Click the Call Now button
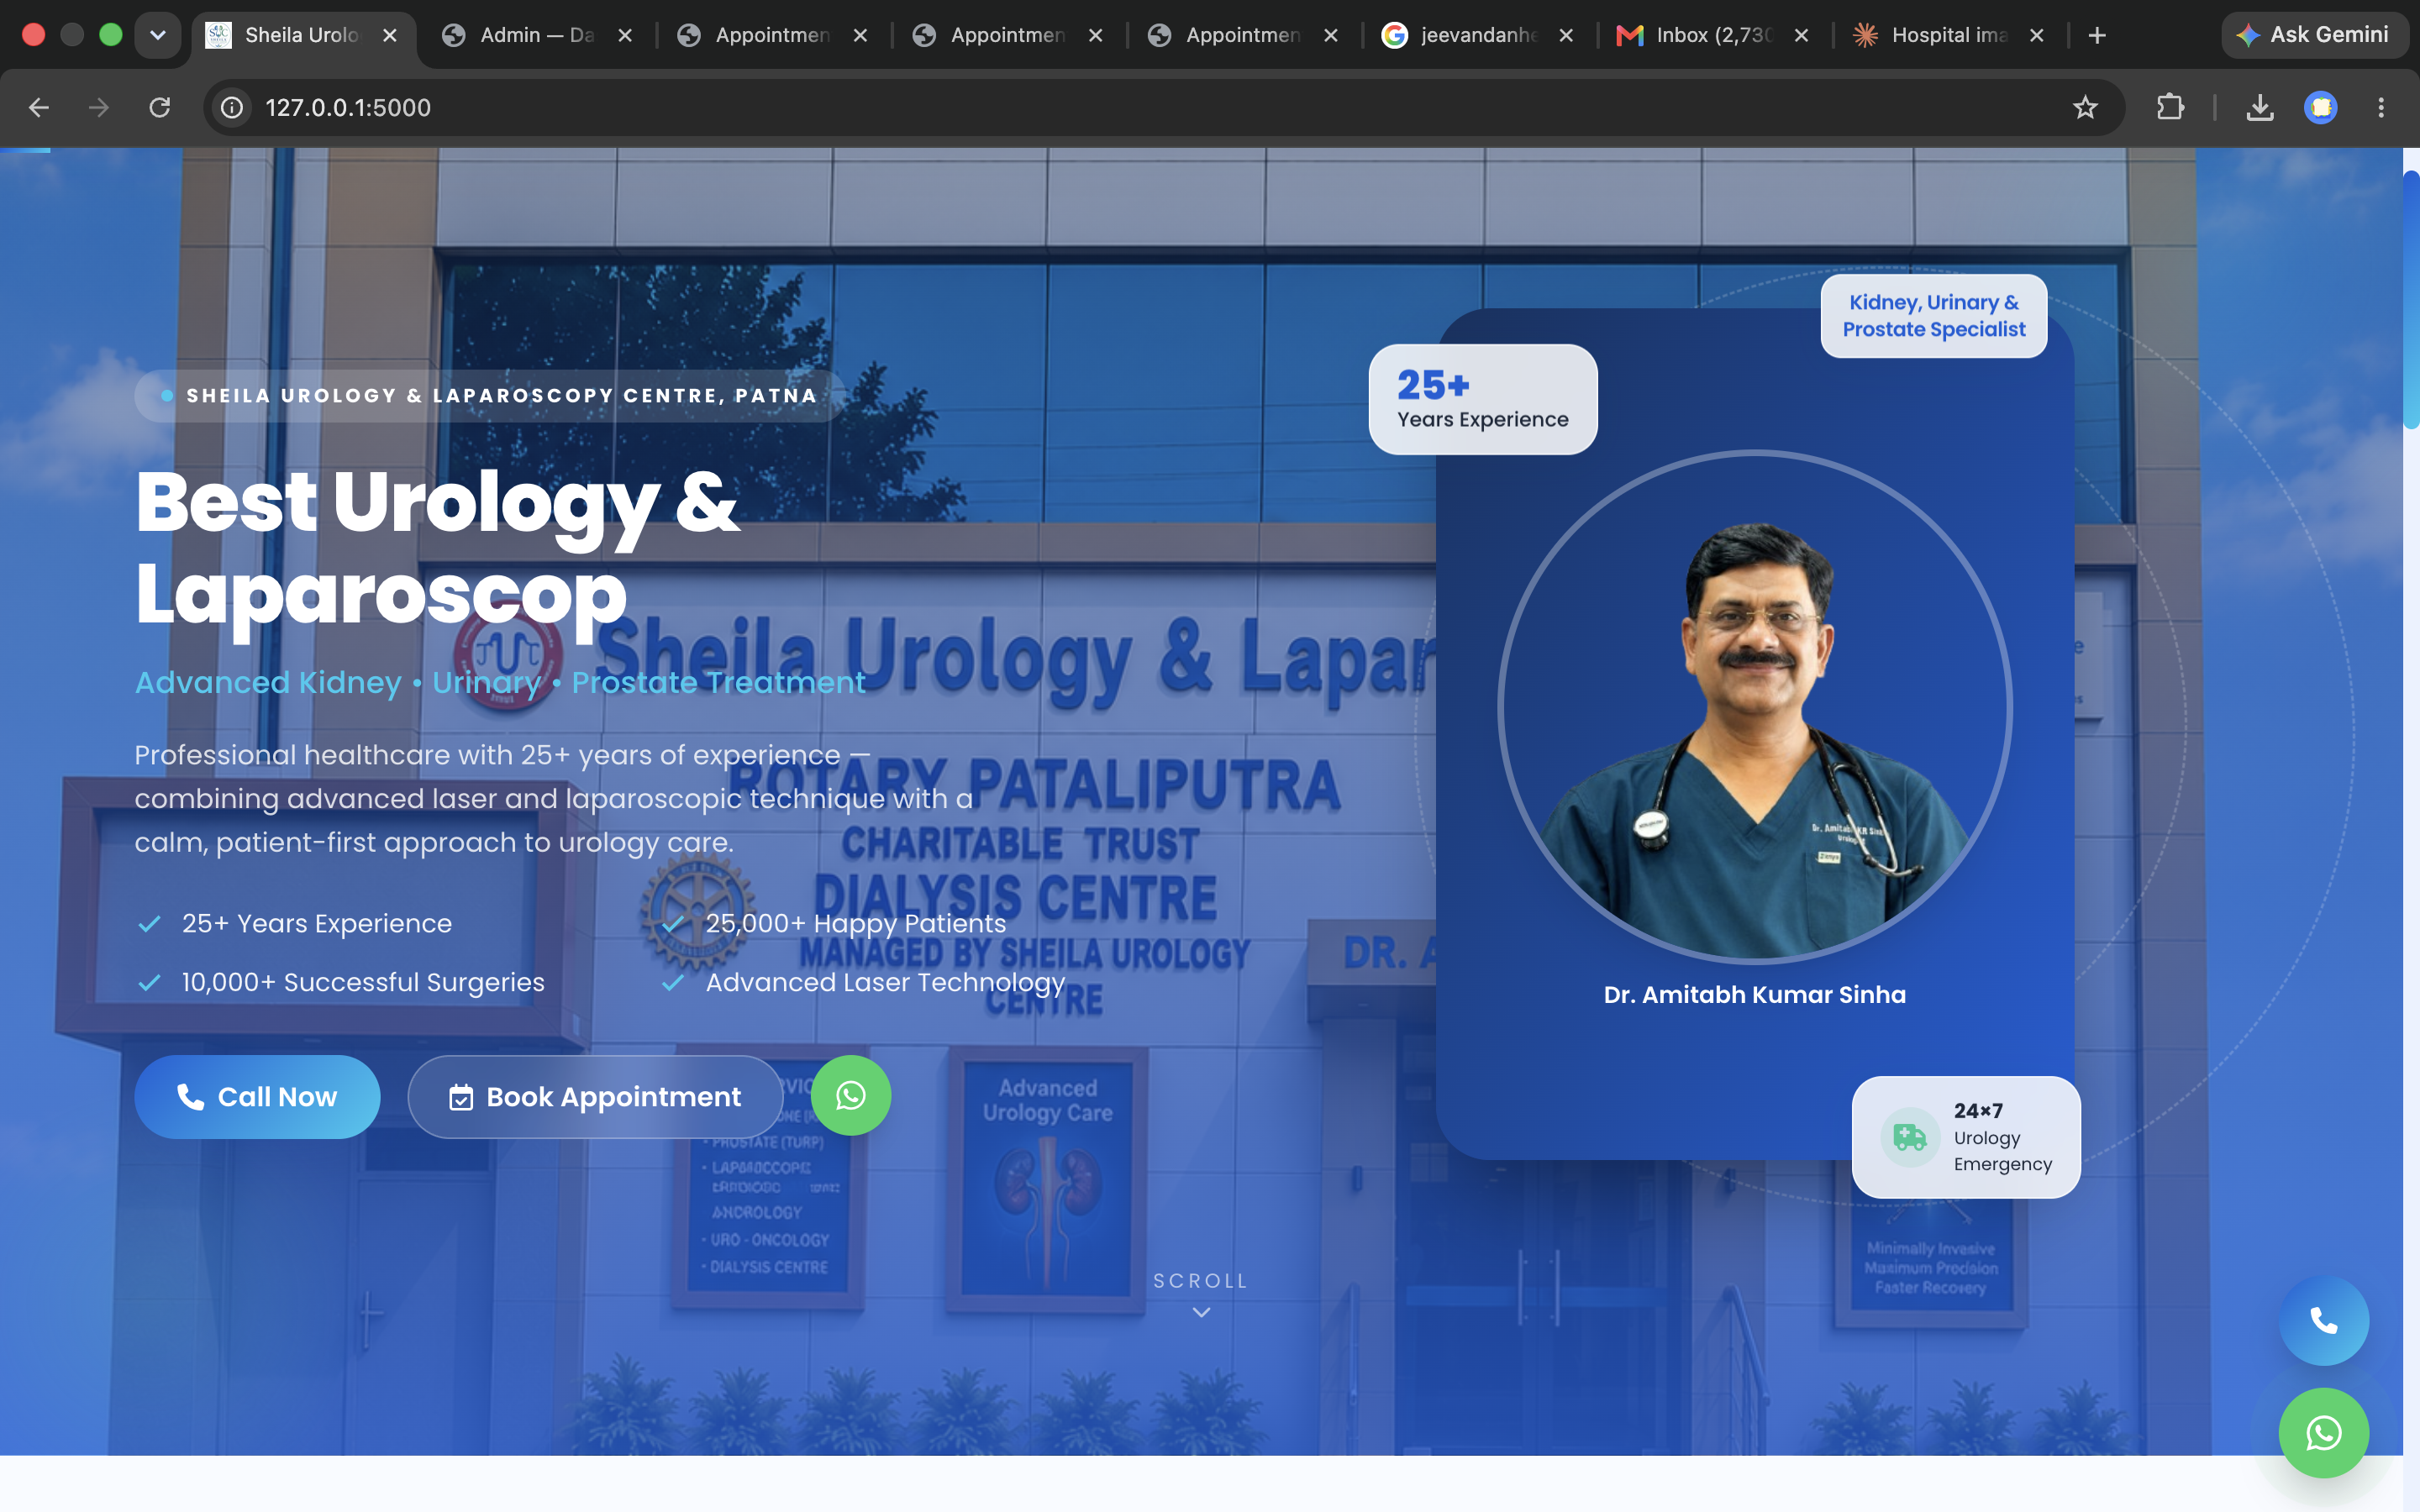This screenshot has width=2420, height=1512. [257, 1097]
